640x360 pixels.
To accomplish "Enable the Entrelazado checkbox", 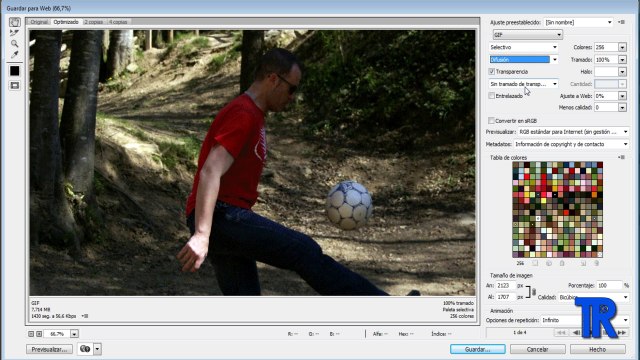I will pos(492,96).
